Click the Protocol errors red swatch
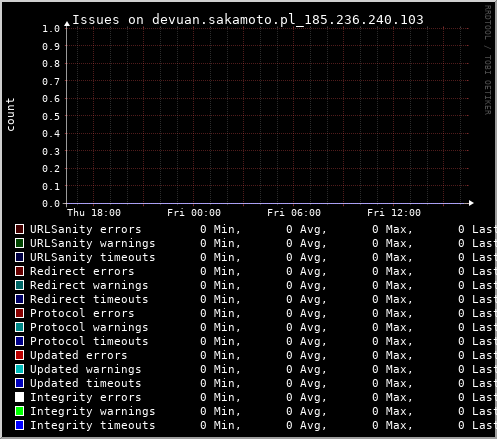This screenshot has width=497, height=439. (19, 313)
